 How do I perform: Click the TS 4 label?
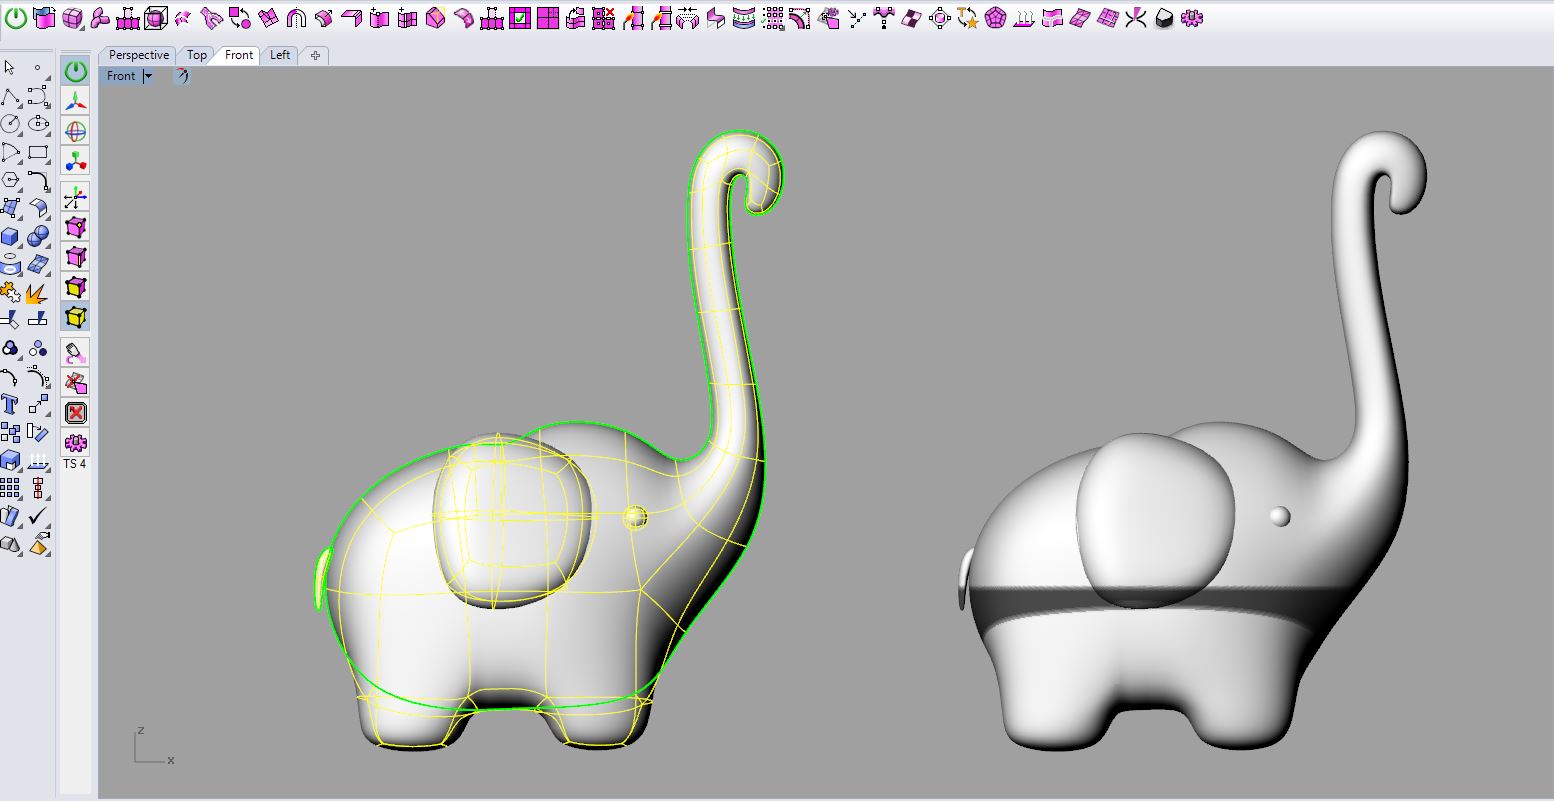pos(75,464)
